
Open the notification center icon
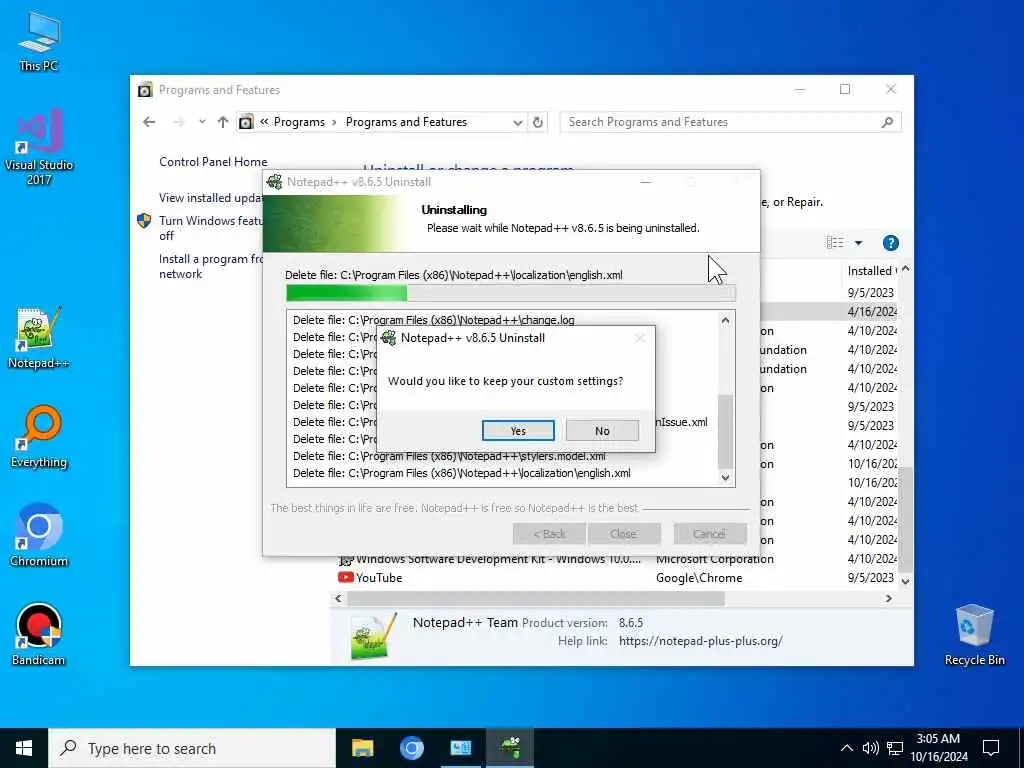(991, 748)
